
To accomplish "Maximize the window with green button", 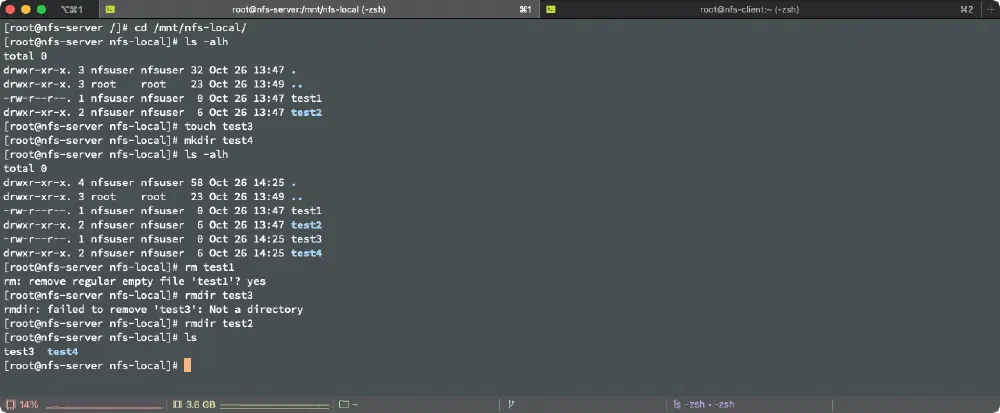I will (x=41, y=10).
